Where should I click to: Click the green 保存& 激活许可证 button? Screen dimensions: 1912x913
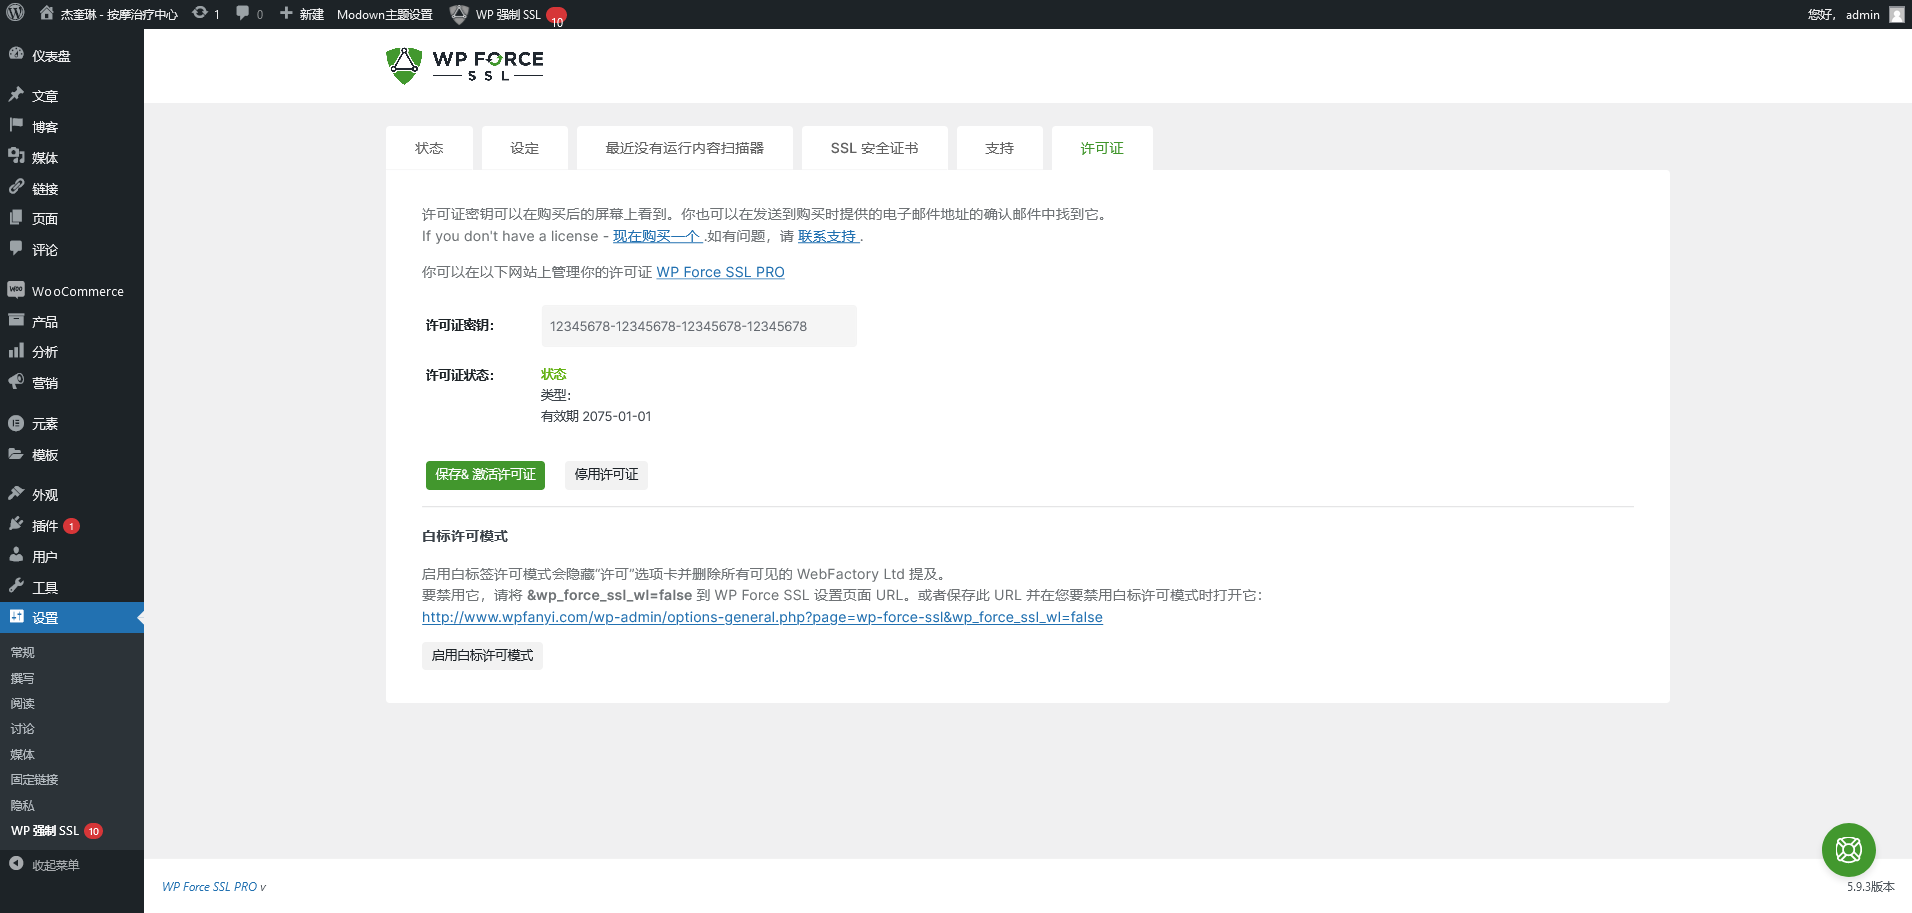485,475
